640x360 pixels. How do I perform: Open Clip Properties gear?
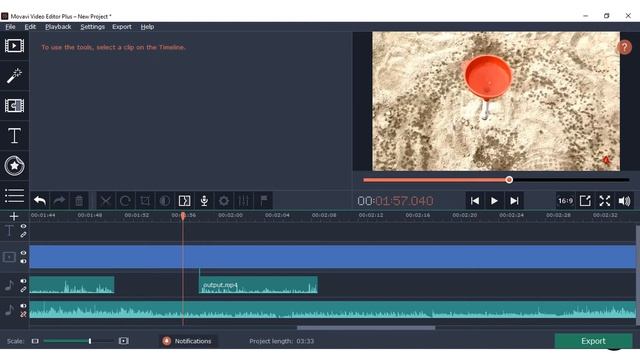tap(224, 201)
